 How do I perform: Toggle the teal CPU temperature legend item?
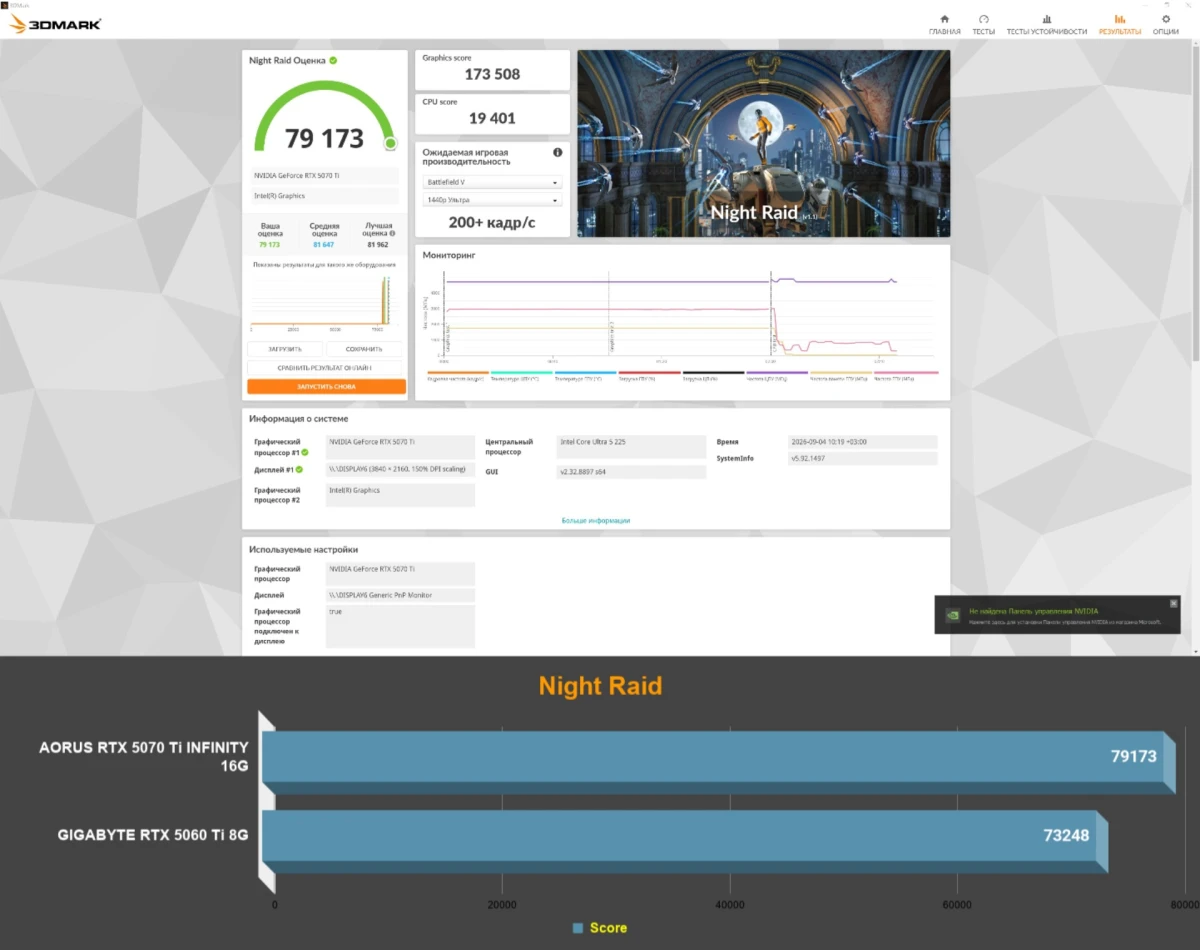[520, 377]
